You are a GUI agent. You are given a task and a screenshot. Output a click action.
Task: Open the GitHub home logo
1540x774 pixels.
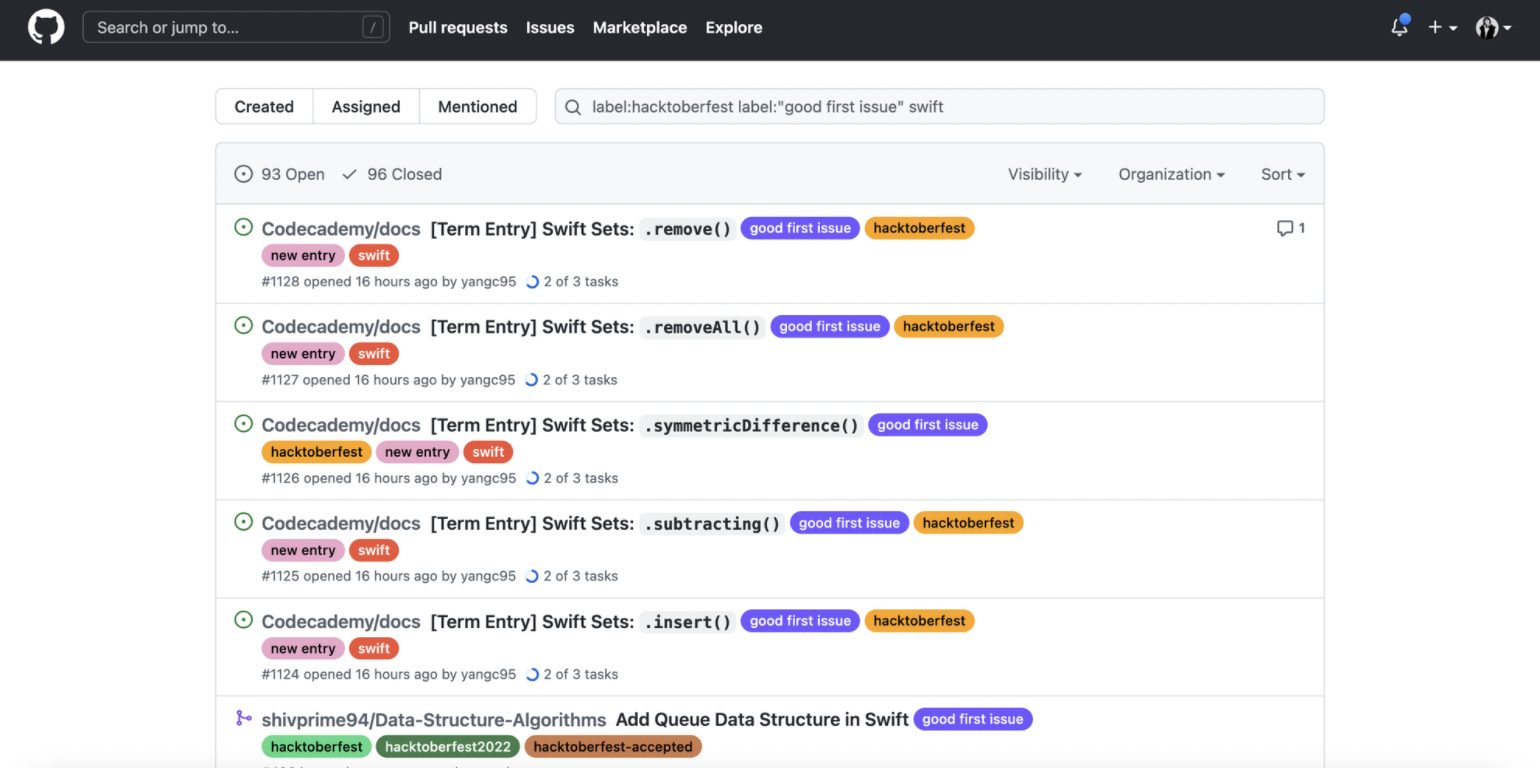coord(46,28)
